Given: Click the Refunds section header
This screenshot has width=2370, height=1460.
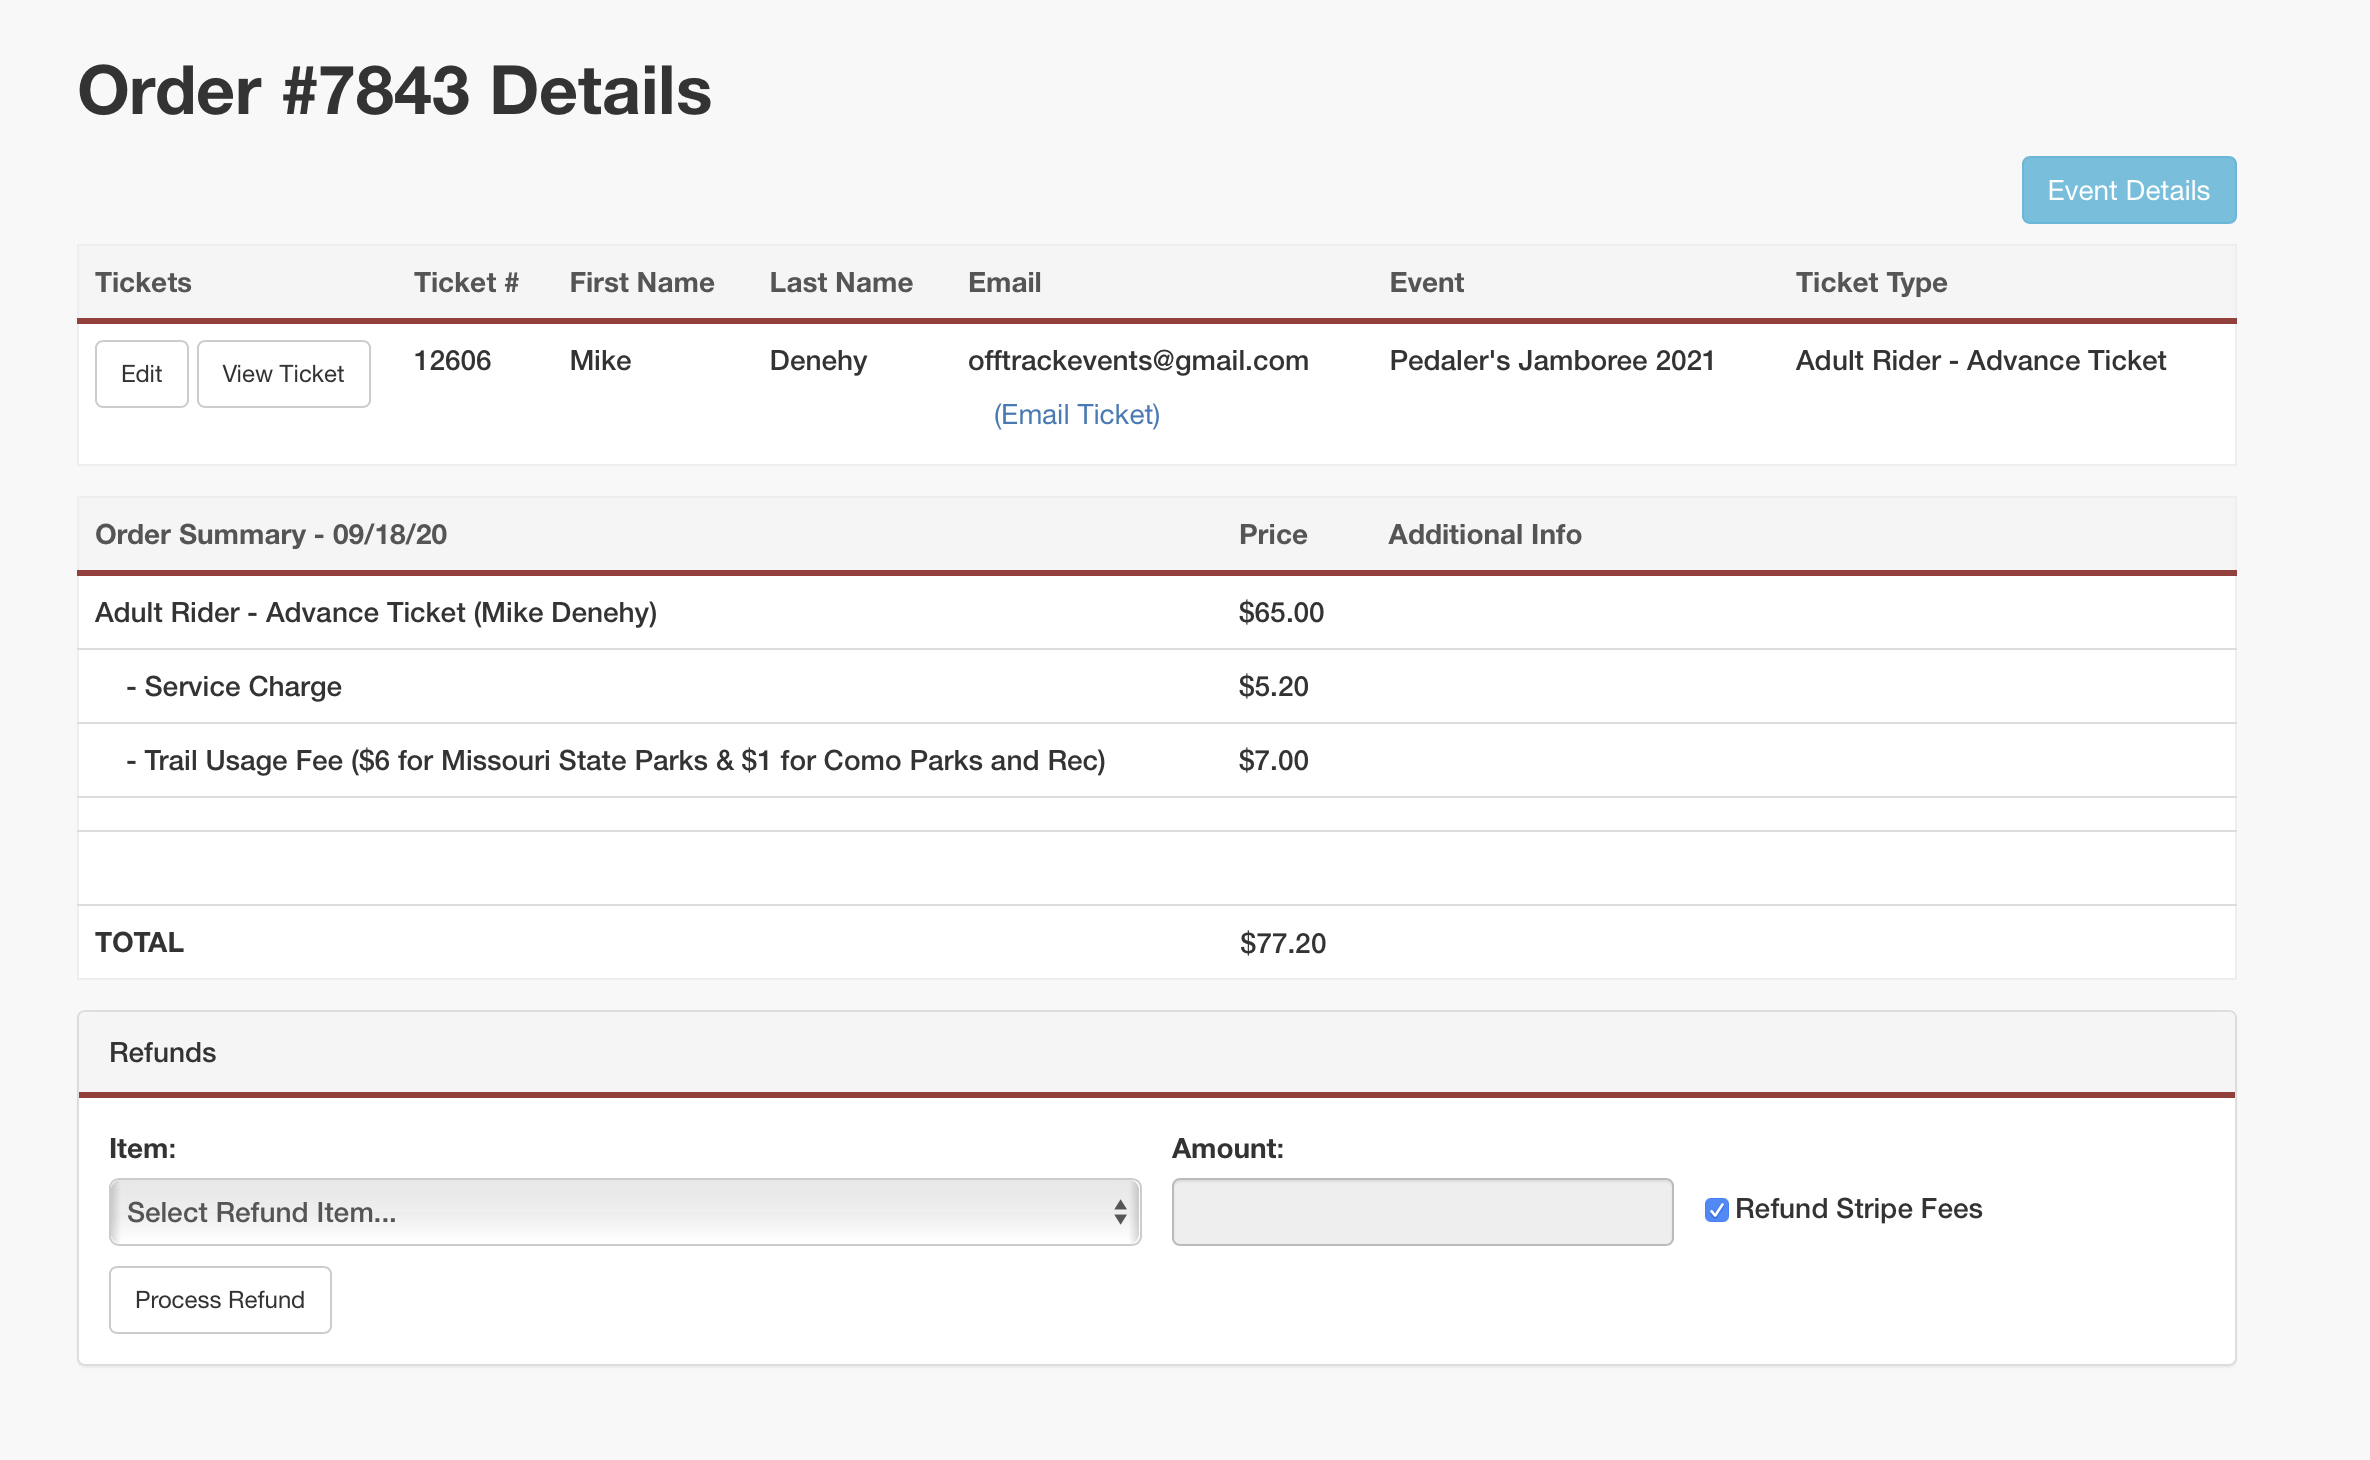Looking at the screenshot, I should tap(163, 1052).
